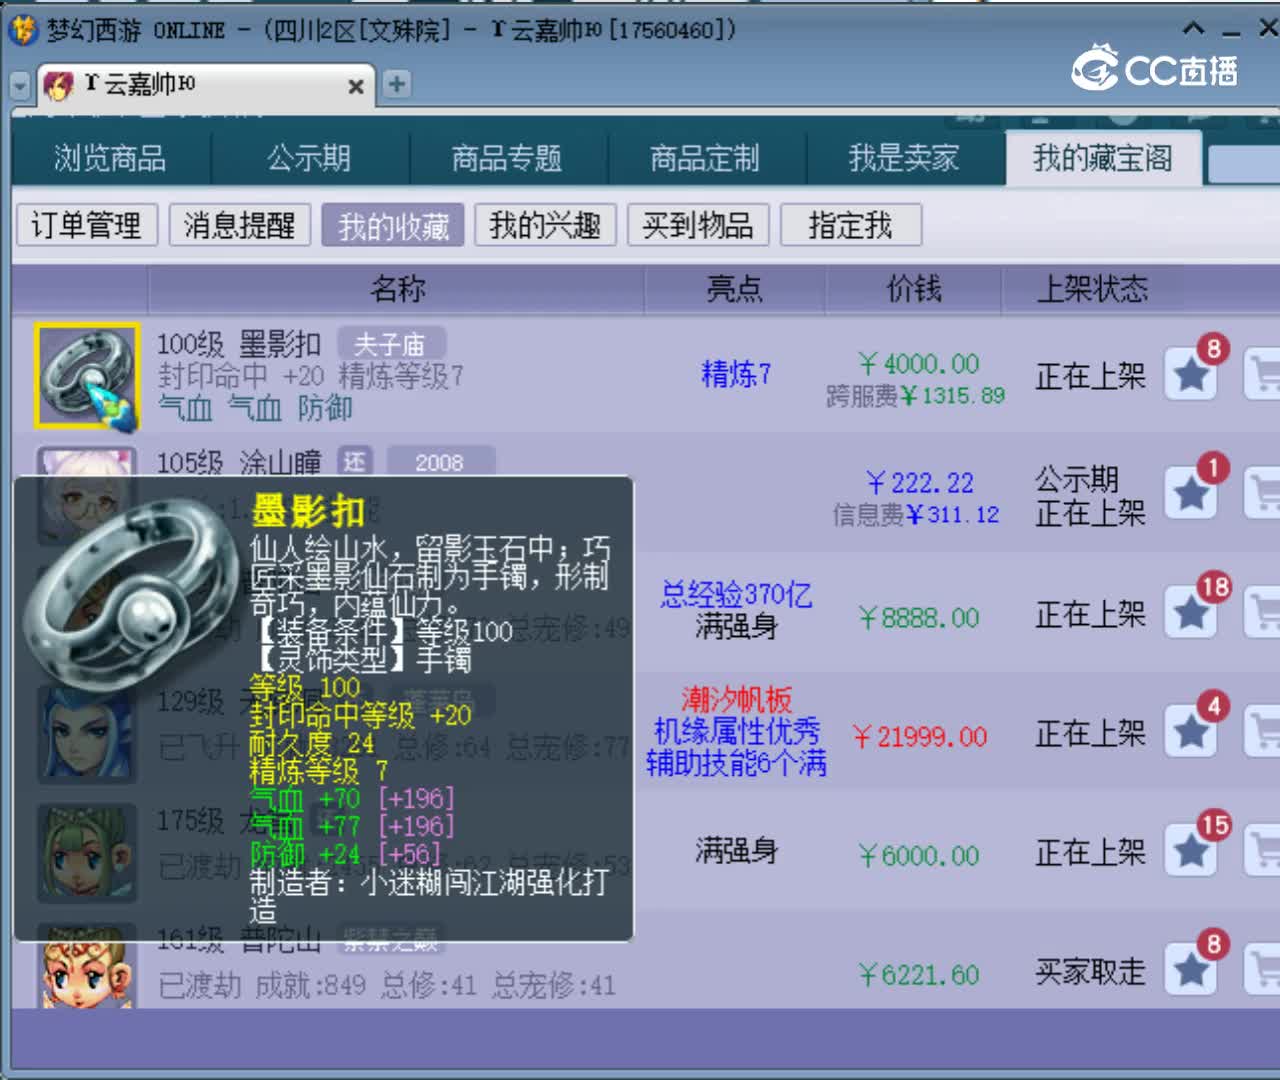Open 我的收藏 section

393,225
